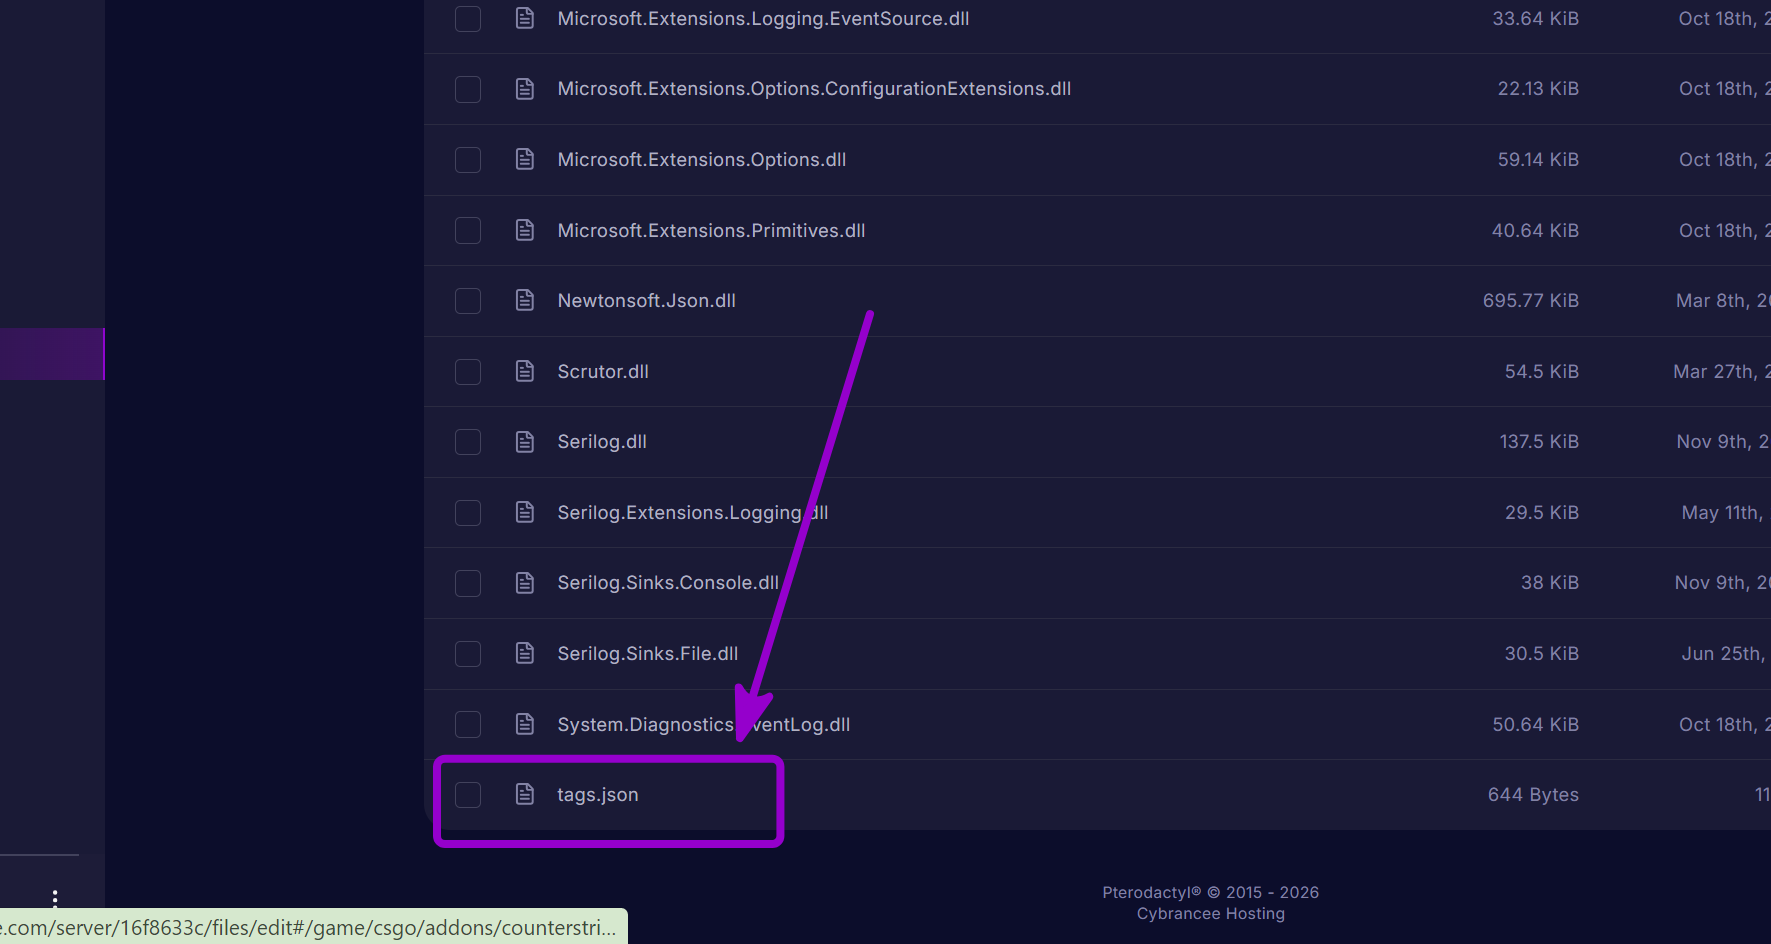Image resolution: width=1771 pixels, height=944 pixels.
Task: Select the highlighted purple sidebar item
Action: [x=52, y=354]
